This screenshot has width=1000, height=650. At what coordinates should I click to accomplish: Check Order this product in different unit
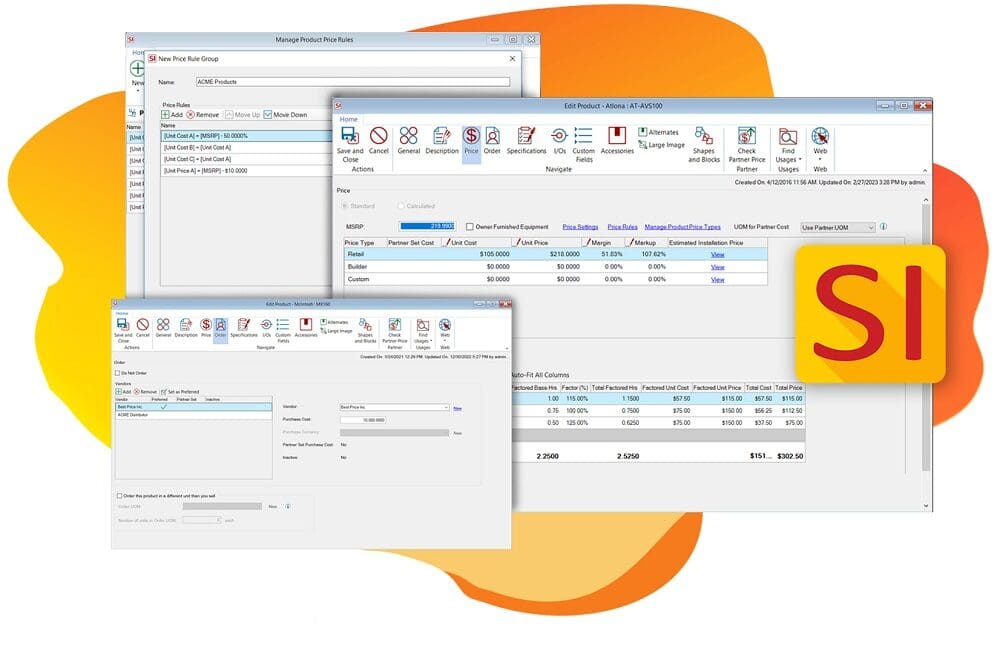[x=119, y=496]
